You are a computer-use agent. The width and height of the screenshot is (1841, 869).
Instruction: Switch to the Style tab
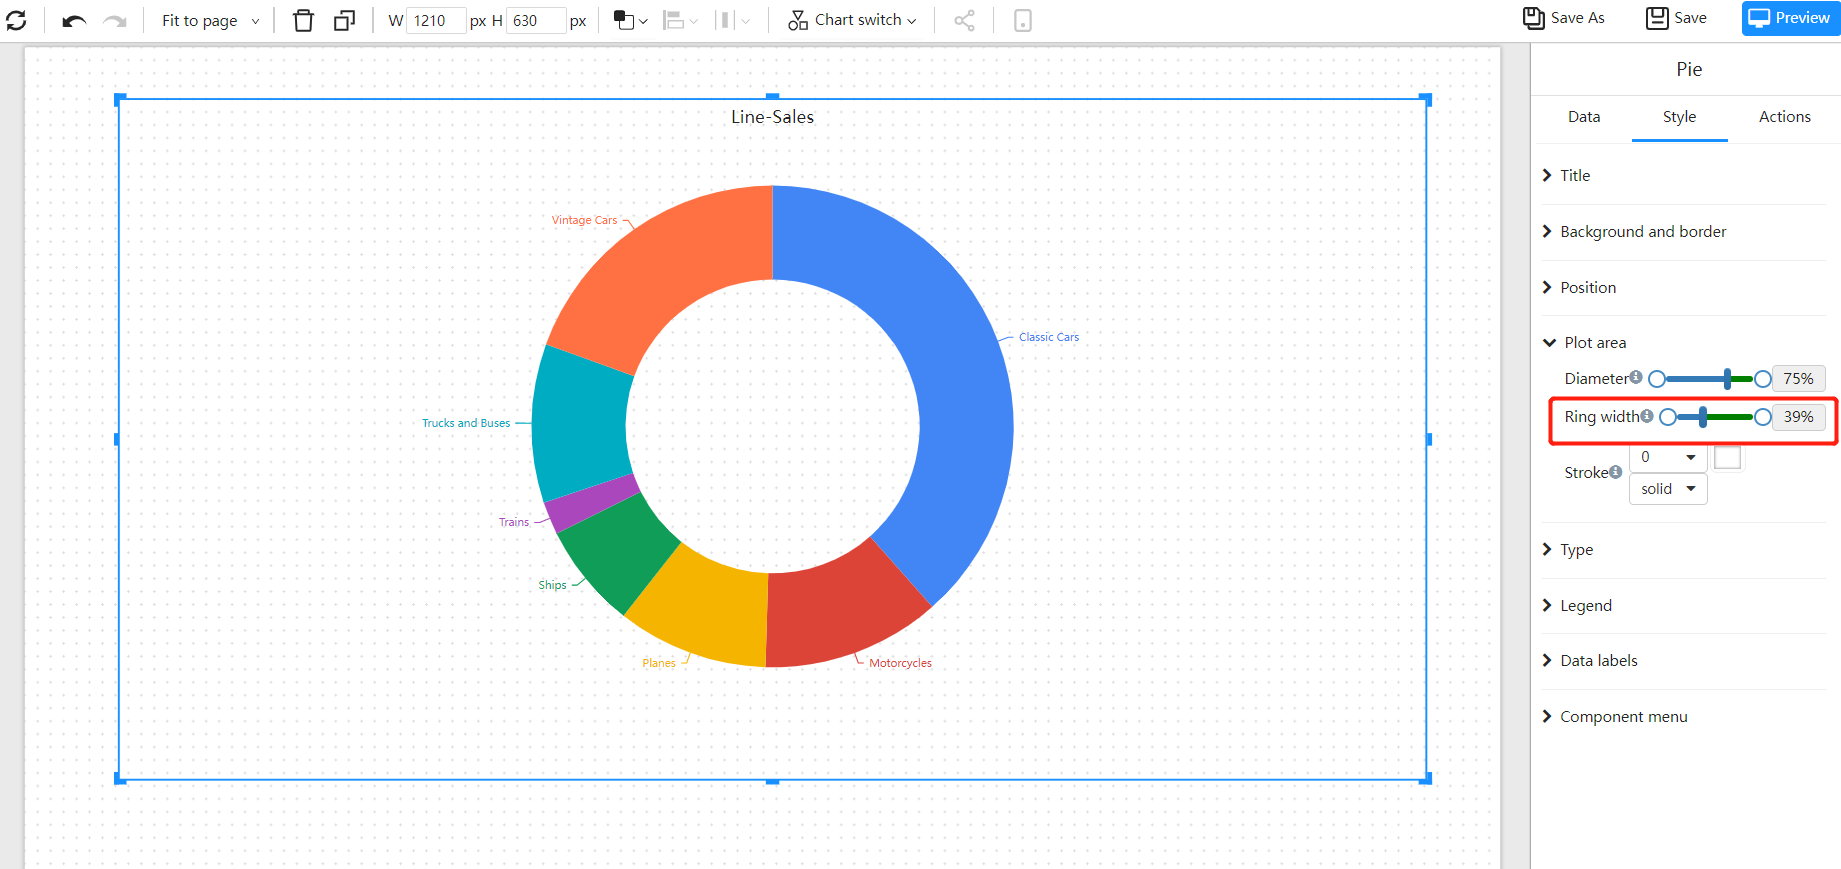pyautogui.click(x=1679, y=117)
